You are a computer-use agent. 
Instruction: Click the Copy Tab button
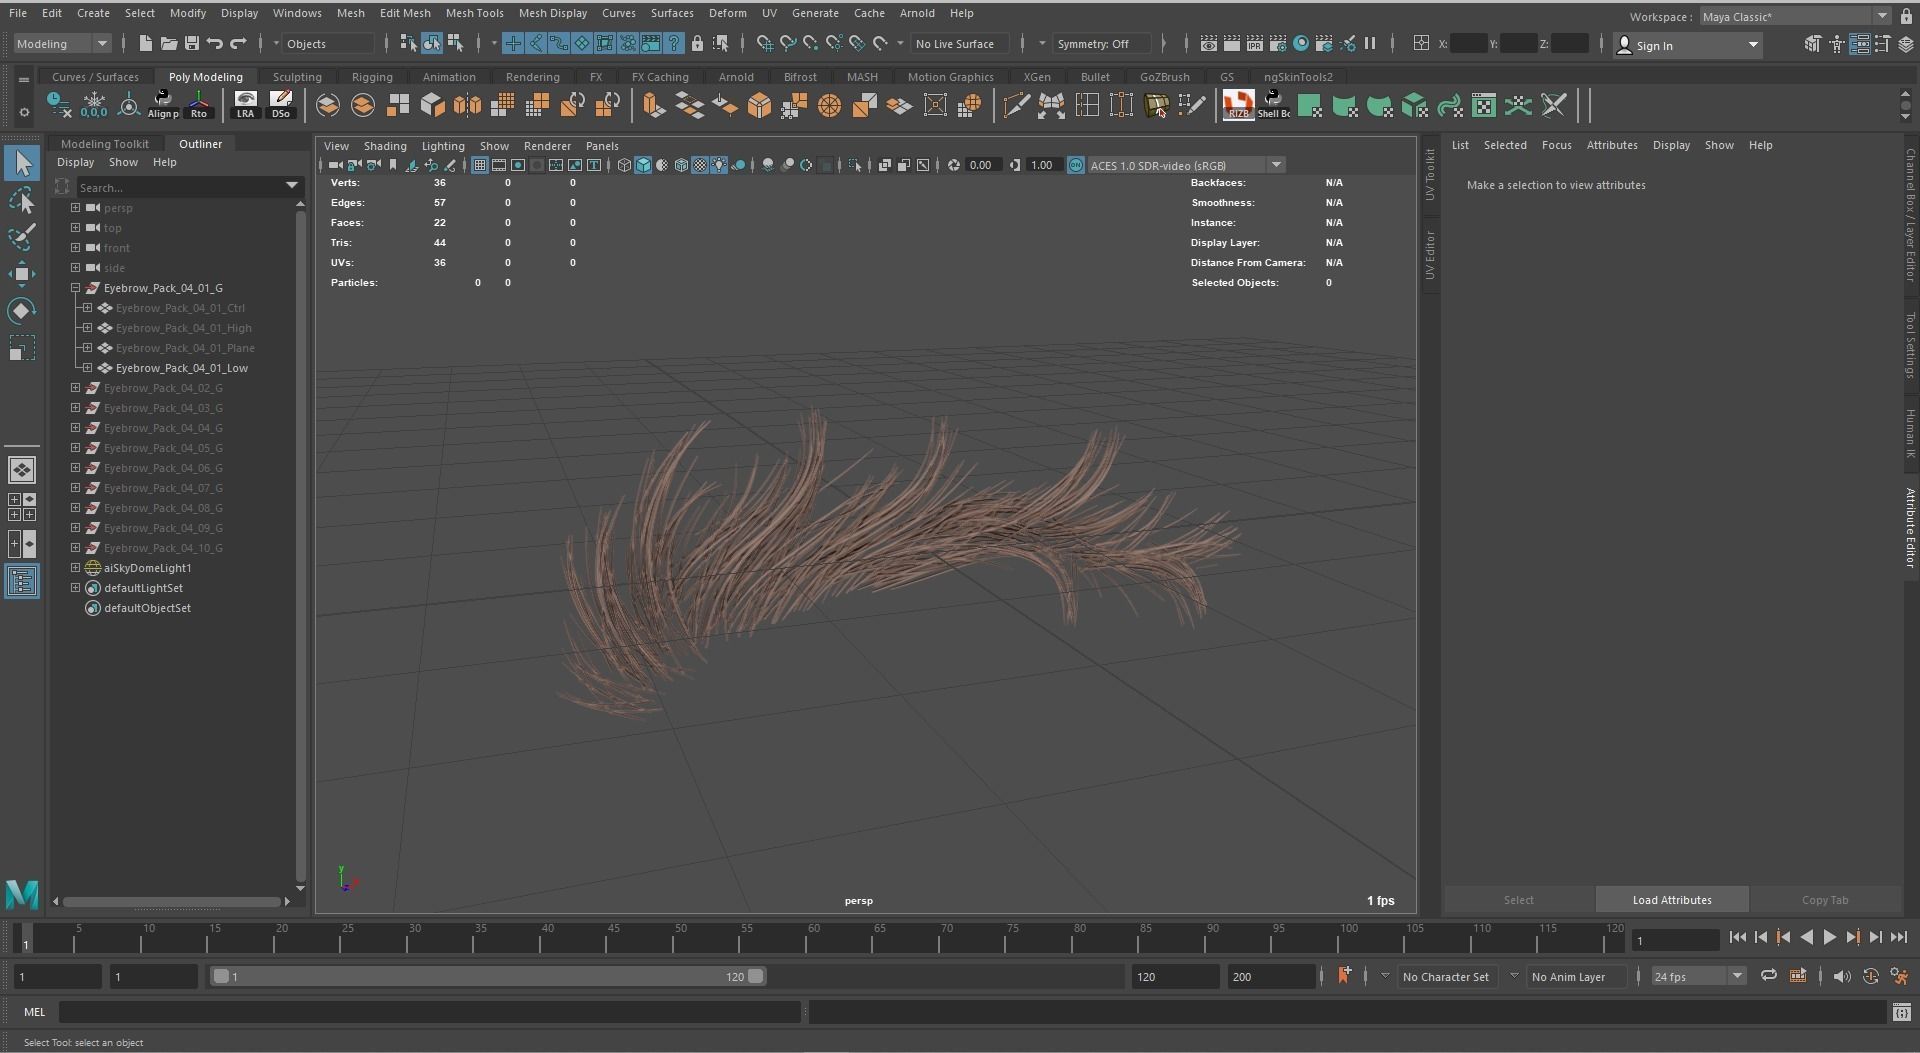[x=1825, y=899]
